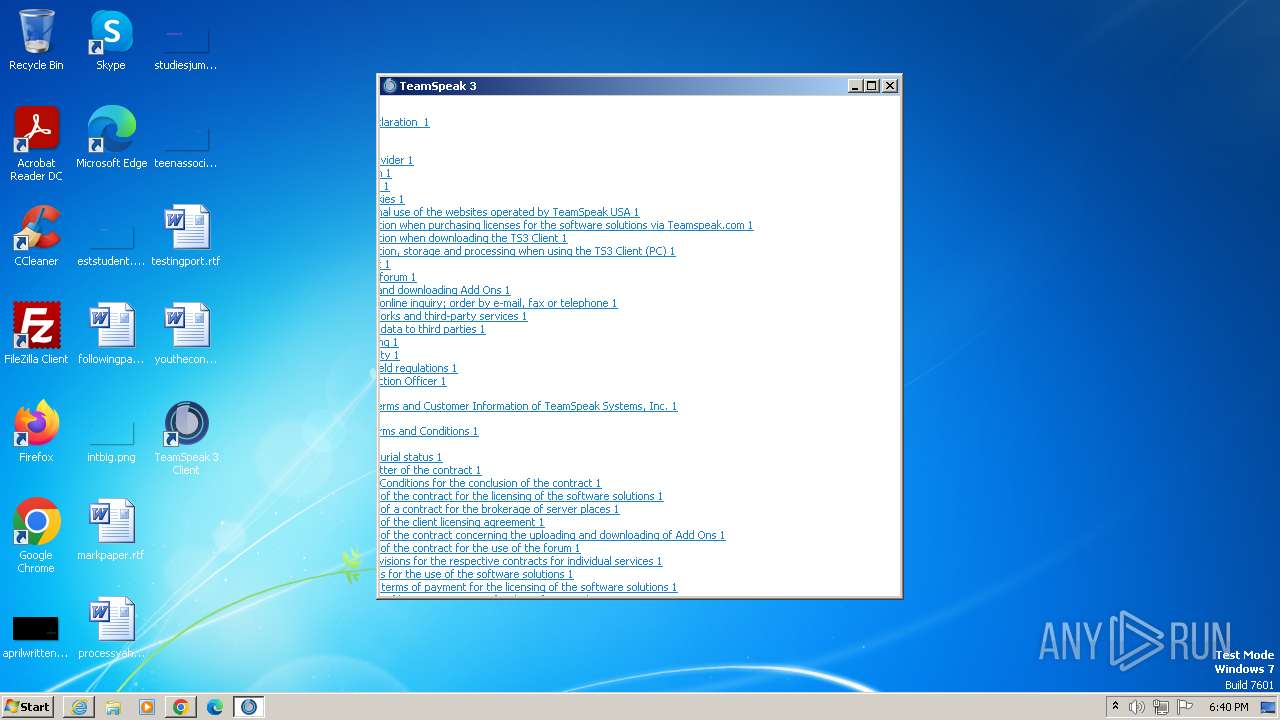
Task: Click the Show desktop button
Action: point(1269,707)
